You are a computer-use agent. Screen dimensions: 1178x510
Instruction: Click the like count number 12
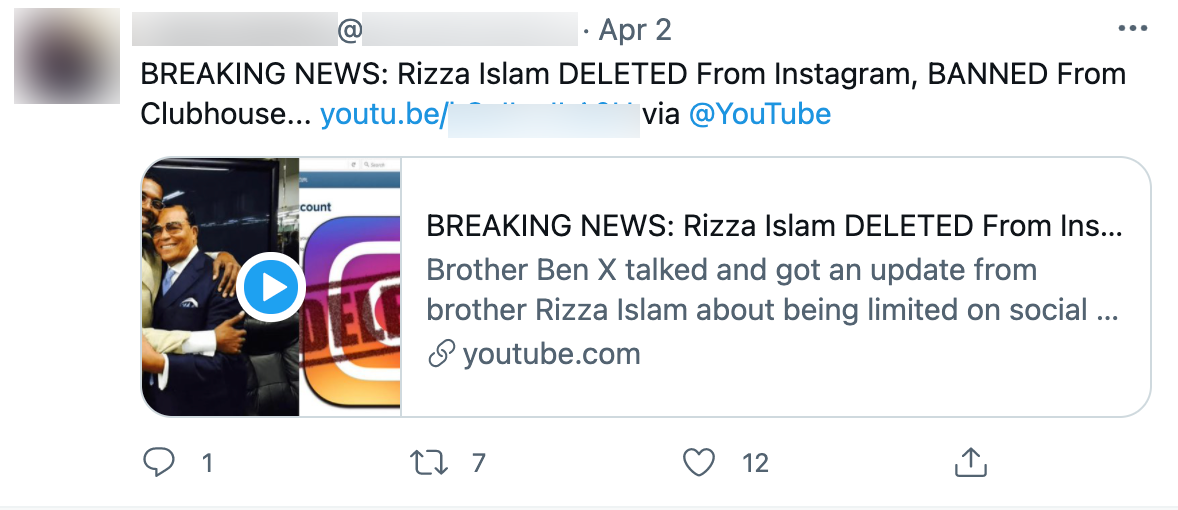[x=755, y=463]
